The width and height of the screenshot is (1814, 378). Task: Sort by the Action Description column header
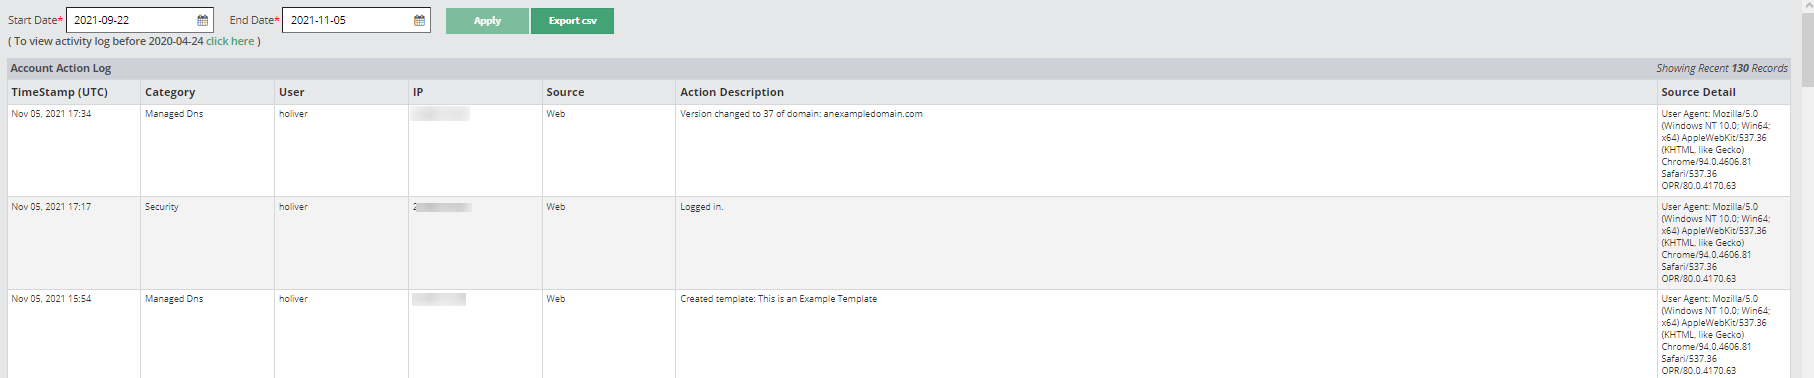(x=732, y=92)
